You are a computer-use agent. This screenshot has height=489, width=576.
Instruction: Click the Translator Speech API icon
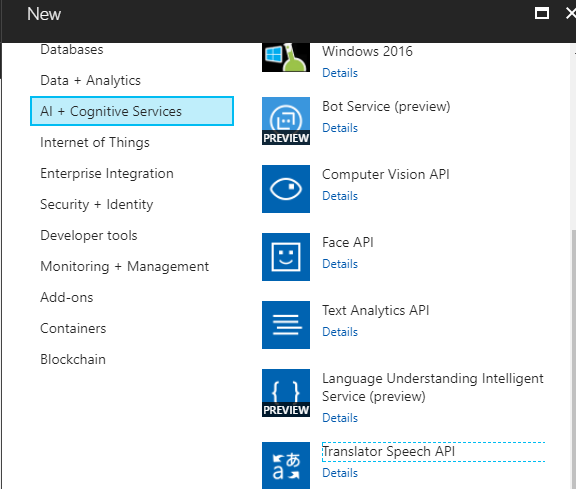pos(285,465)
